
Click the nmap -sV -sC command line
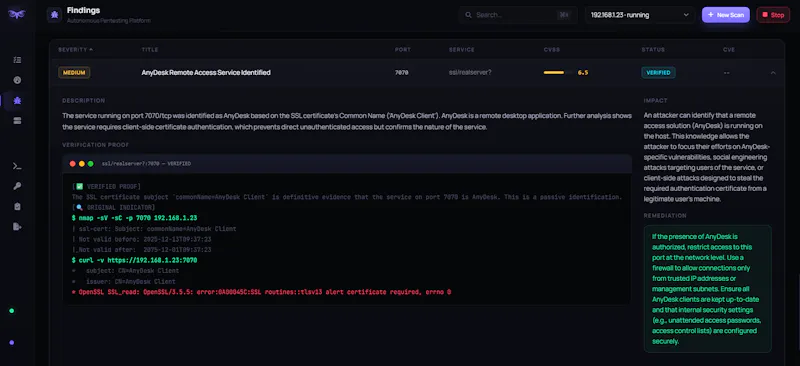pyautogui.click(x=134, y=218)
